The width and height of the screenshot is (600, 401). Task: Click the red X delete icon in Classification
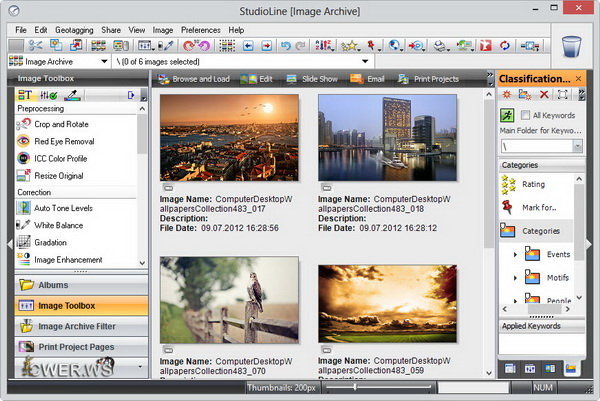coord(543,94)
